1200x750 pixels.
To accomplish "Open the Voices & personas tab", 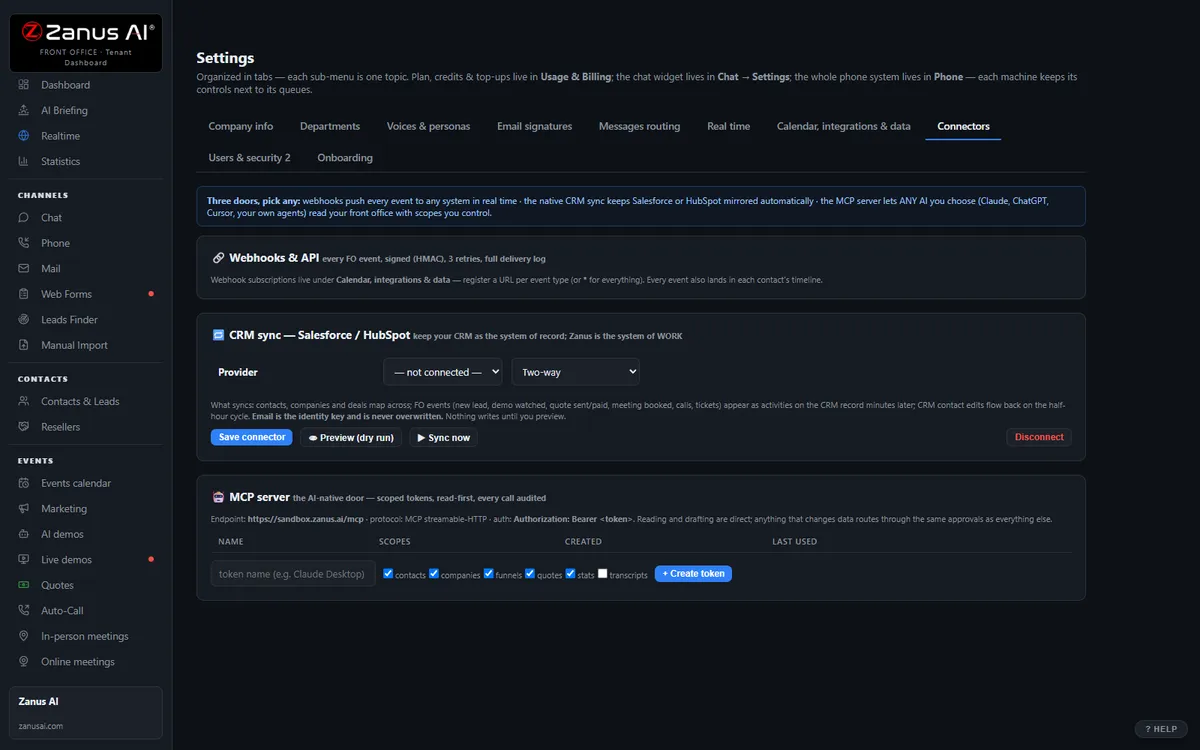I will pos(429,126).
